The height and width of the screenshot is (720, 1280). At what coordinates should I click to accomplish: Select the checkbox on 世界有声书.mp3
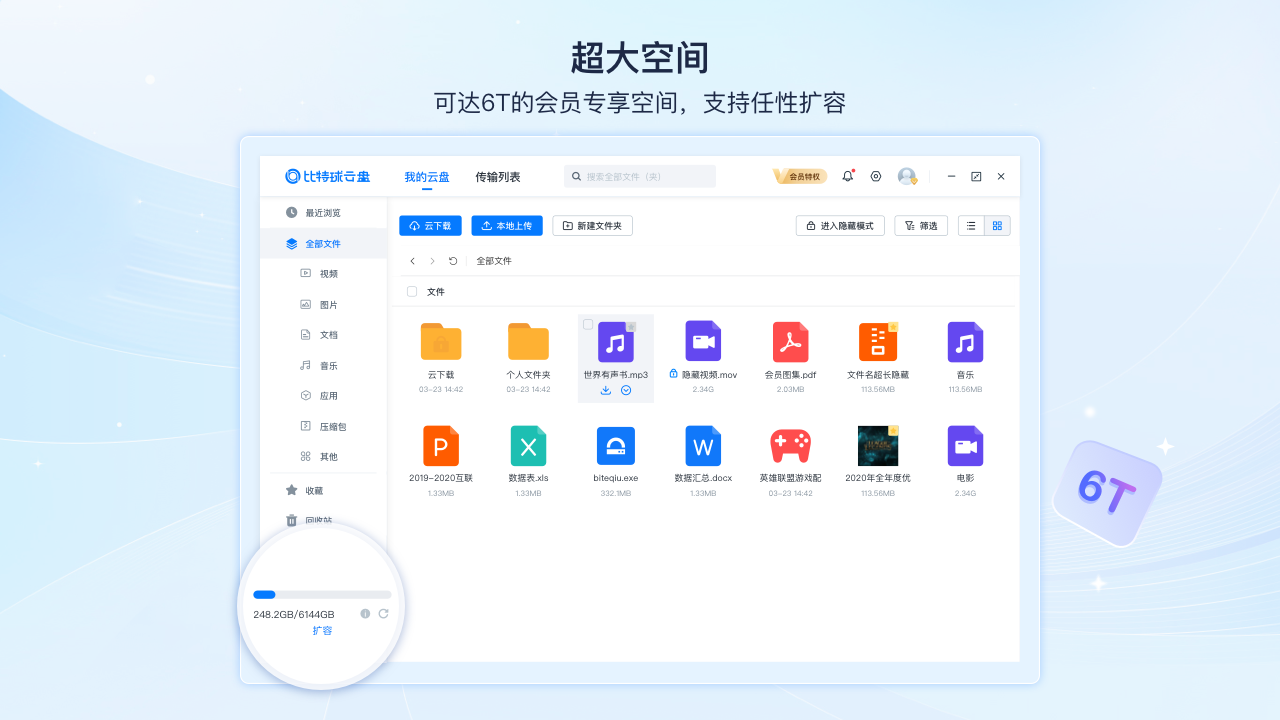[x=588, y=325]
